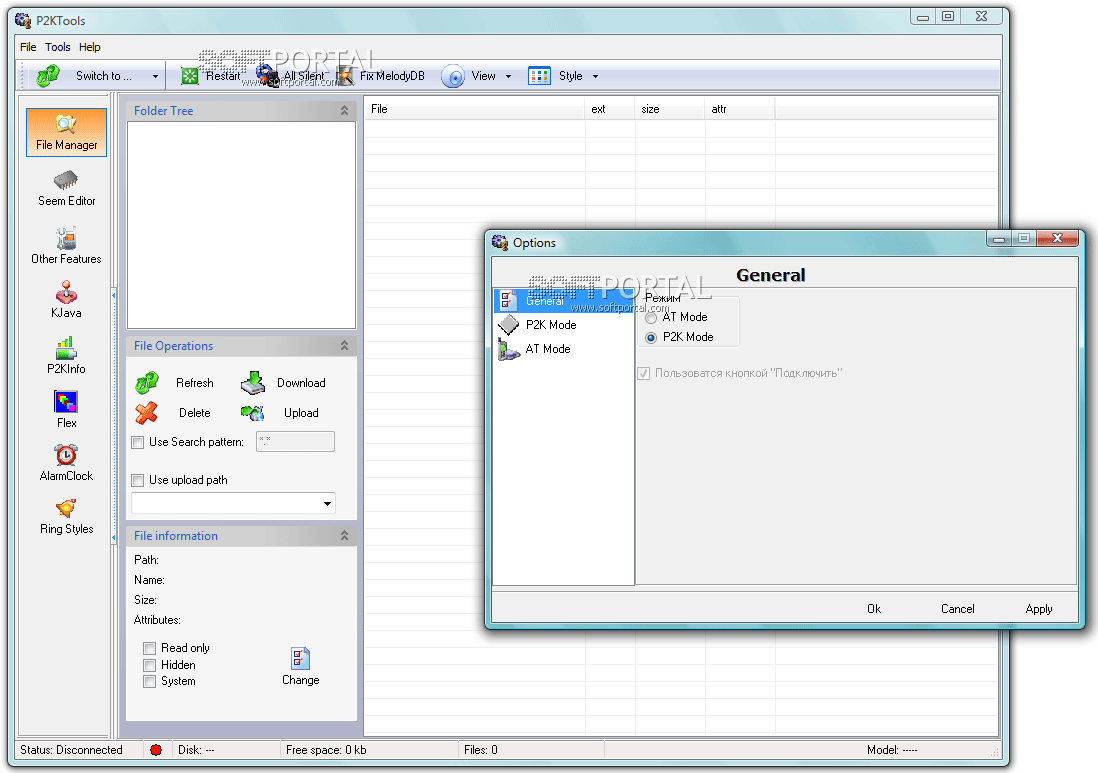Open the File Manager section

[67, 132]
